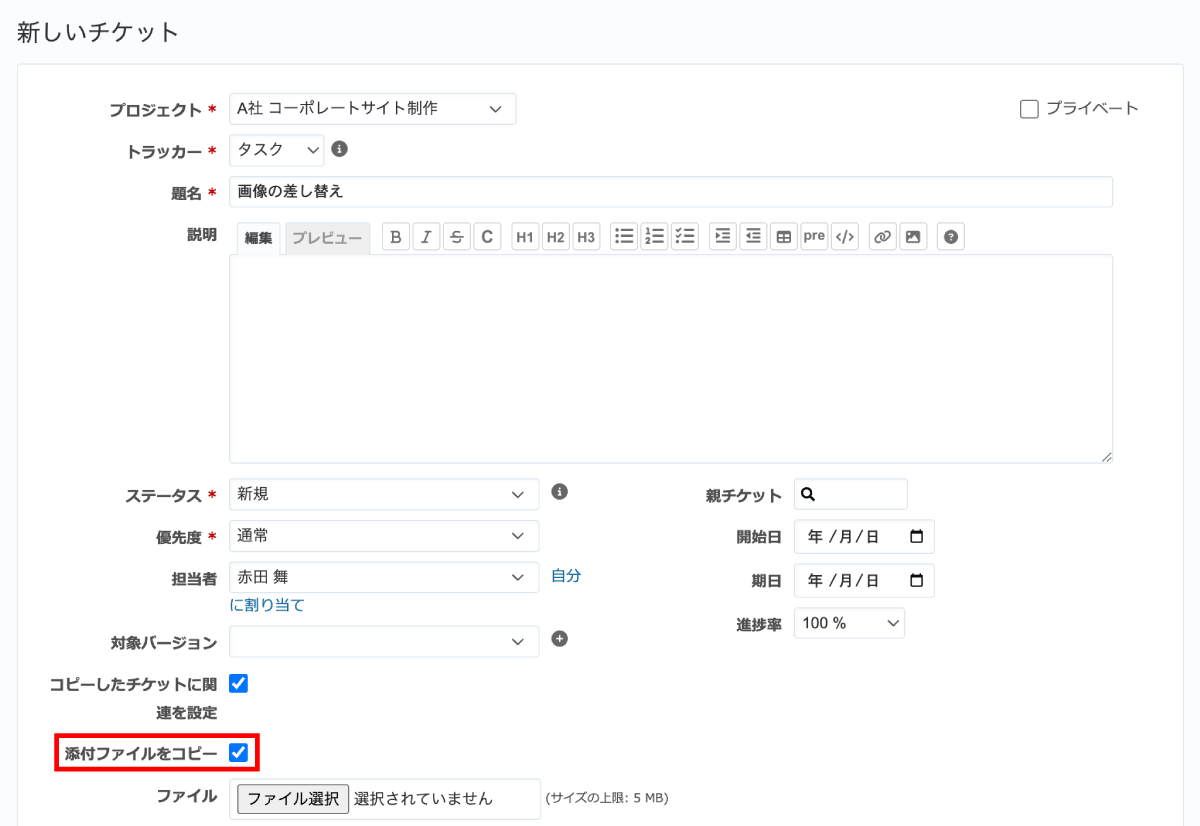This screenshot has width=1200, height=826.
Task: Click the ファイル選択 button
Action: (293, 798)
